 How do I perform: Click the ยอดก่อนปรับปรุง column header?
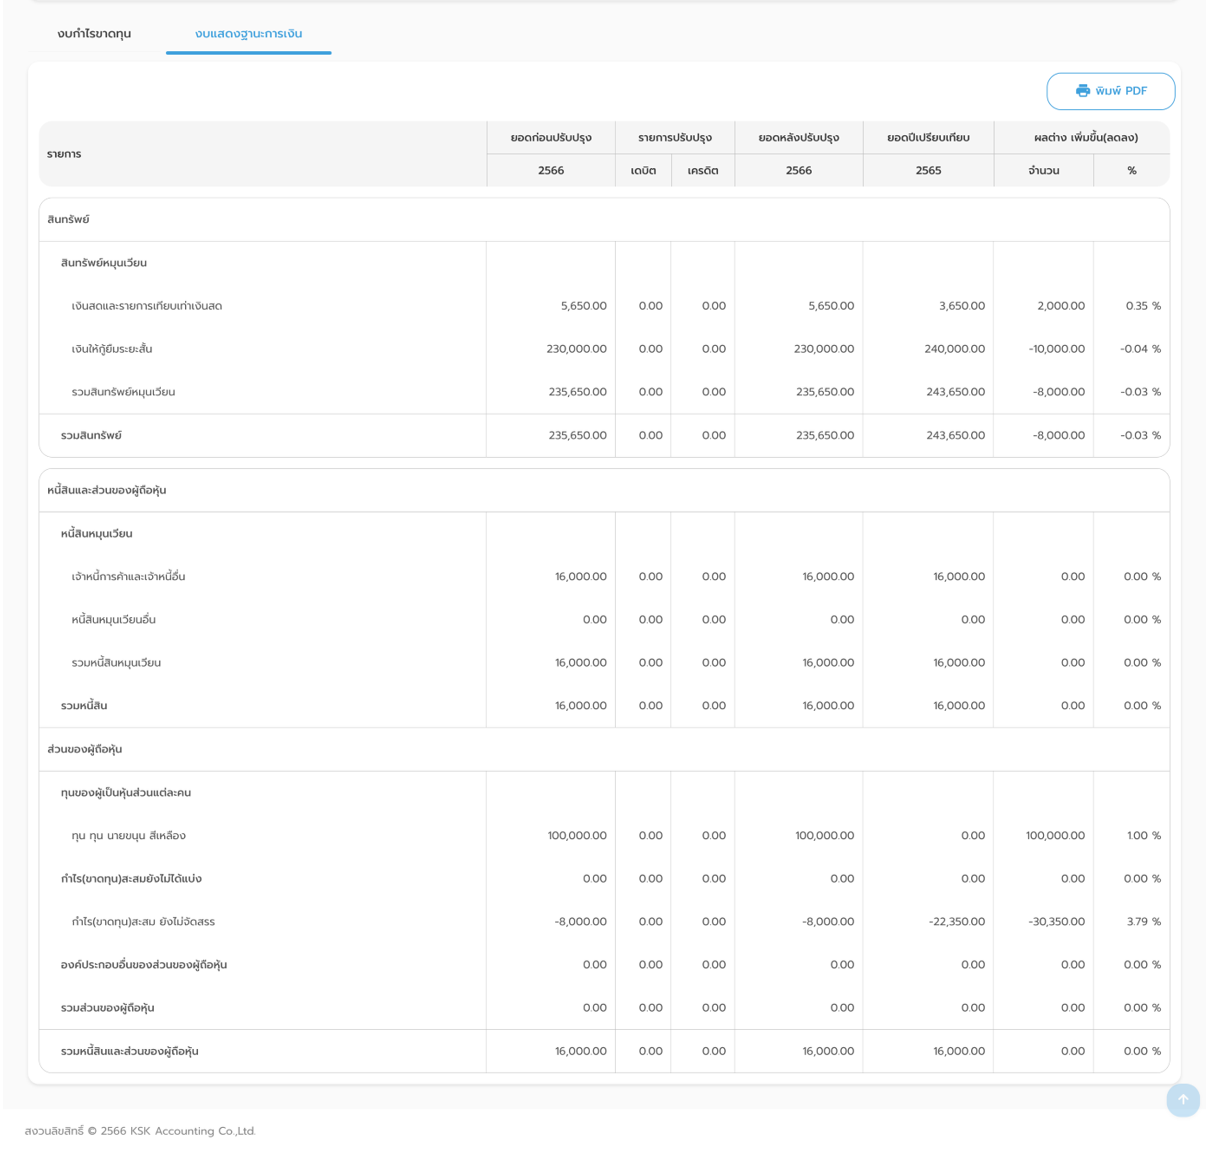pyautogui.click(x=551, y=138)
